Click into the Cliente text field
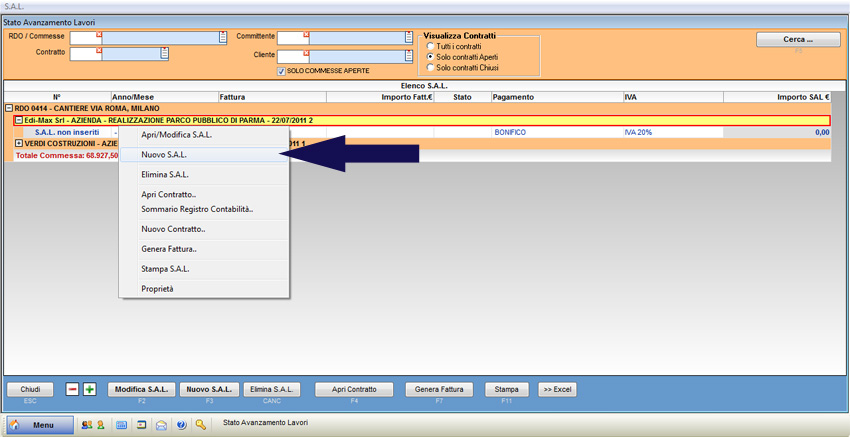The height and width of the screenshot is (437, 850). click(x=356, y=55)
